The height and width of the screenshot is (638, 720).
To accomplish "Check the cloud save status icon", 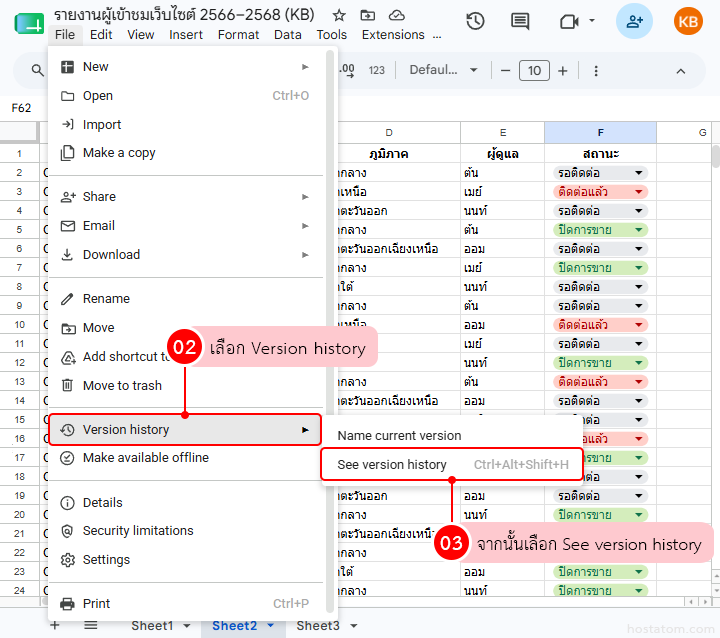I will 396,16.
